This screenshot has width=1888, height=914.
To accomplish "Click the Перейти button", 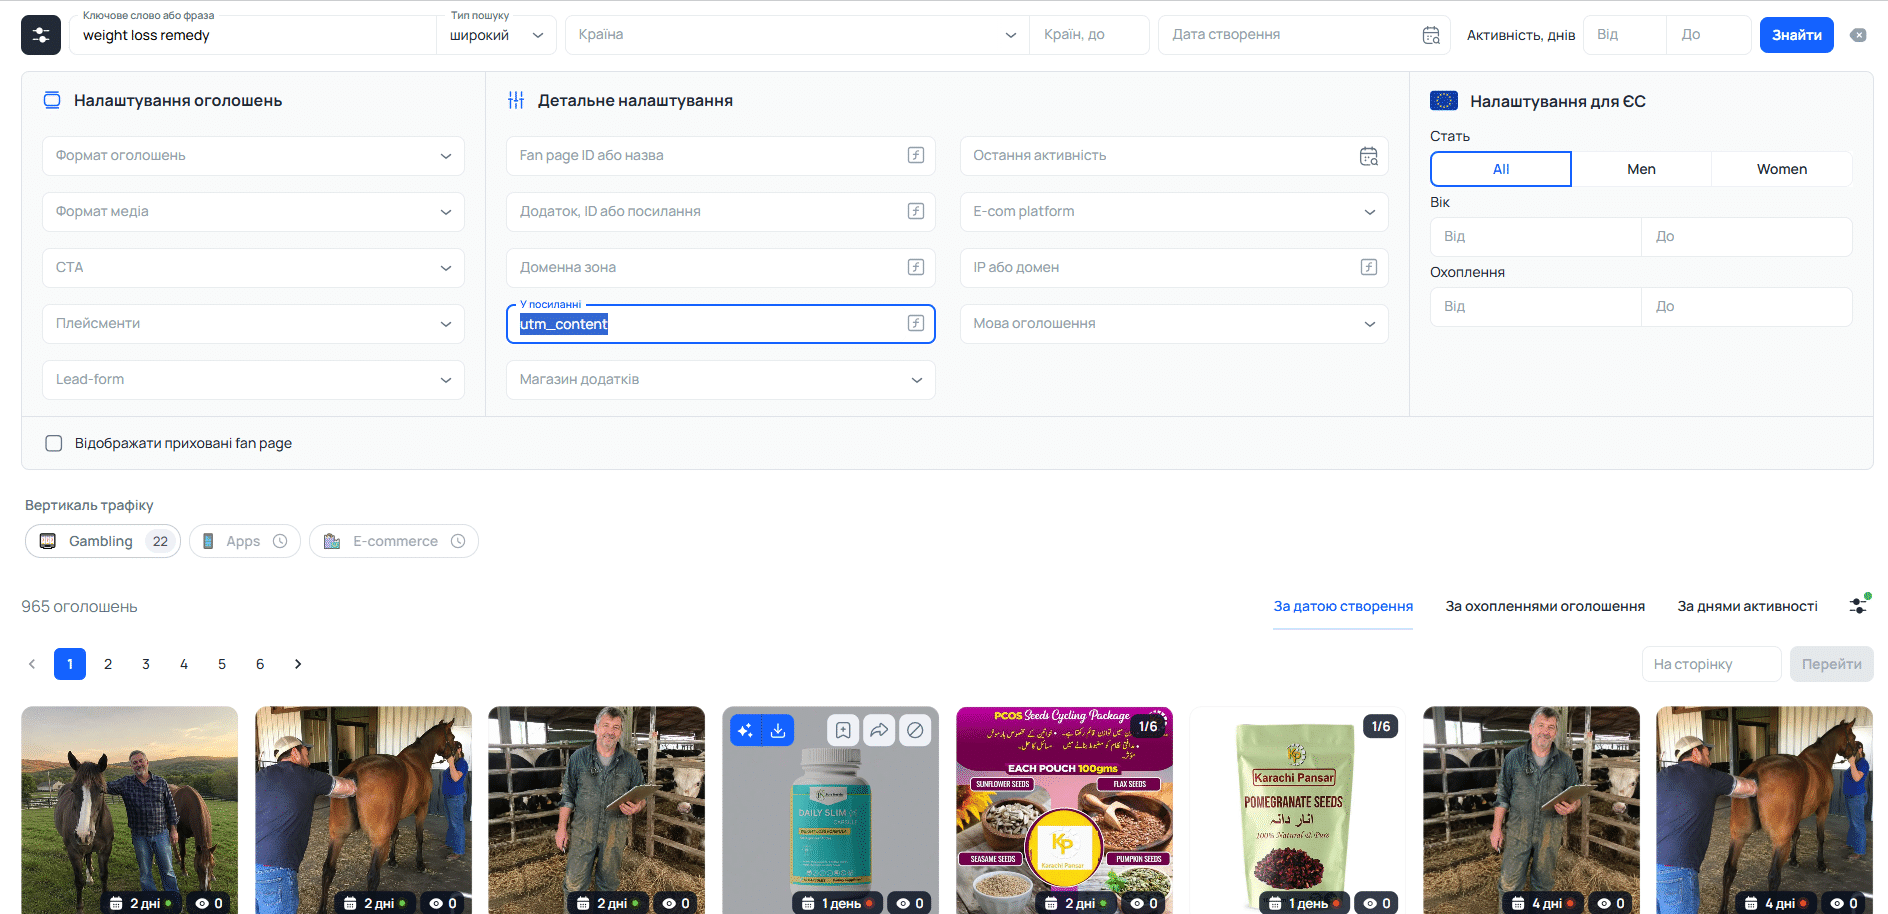I will click(x=1831, y=664).
